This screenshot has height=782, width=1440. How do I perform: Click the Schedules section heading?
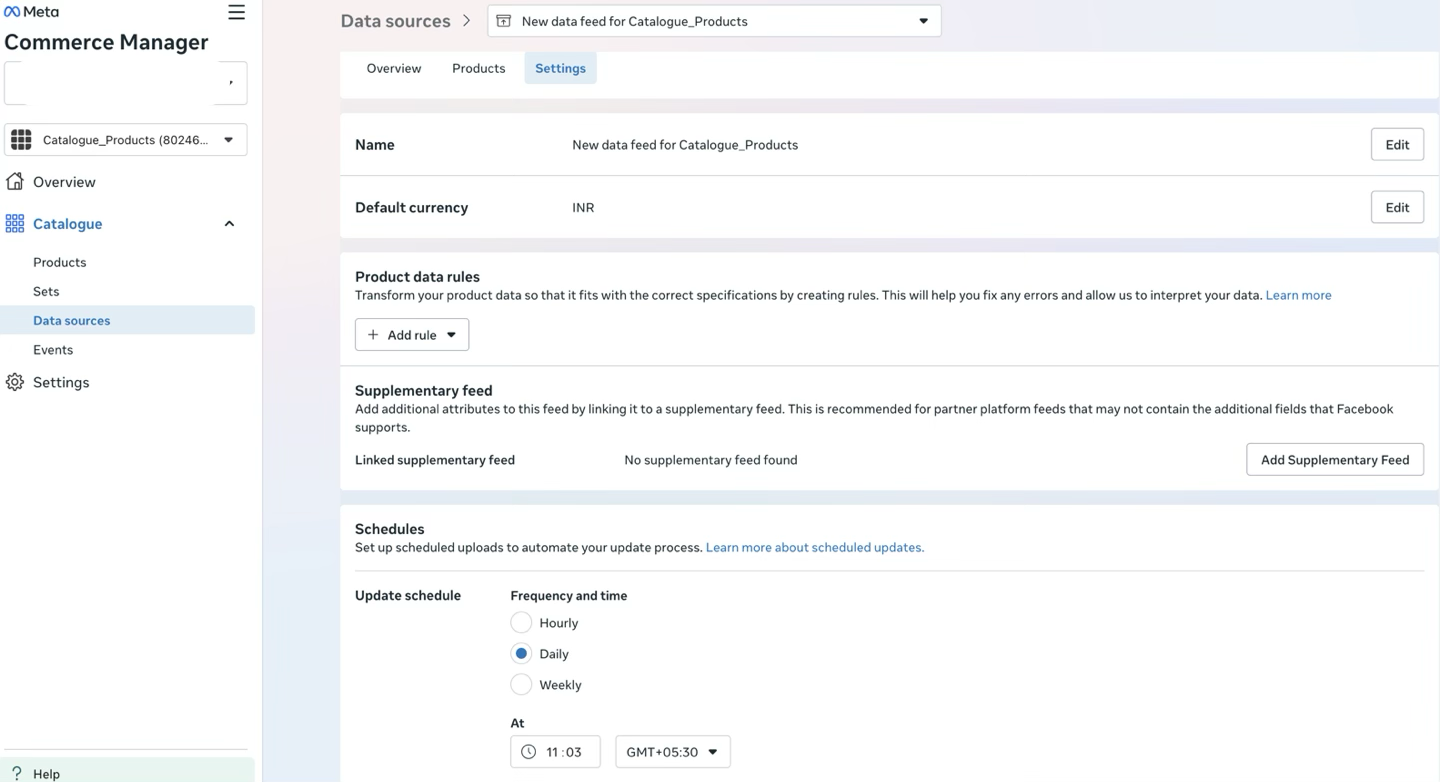(390, 529)
